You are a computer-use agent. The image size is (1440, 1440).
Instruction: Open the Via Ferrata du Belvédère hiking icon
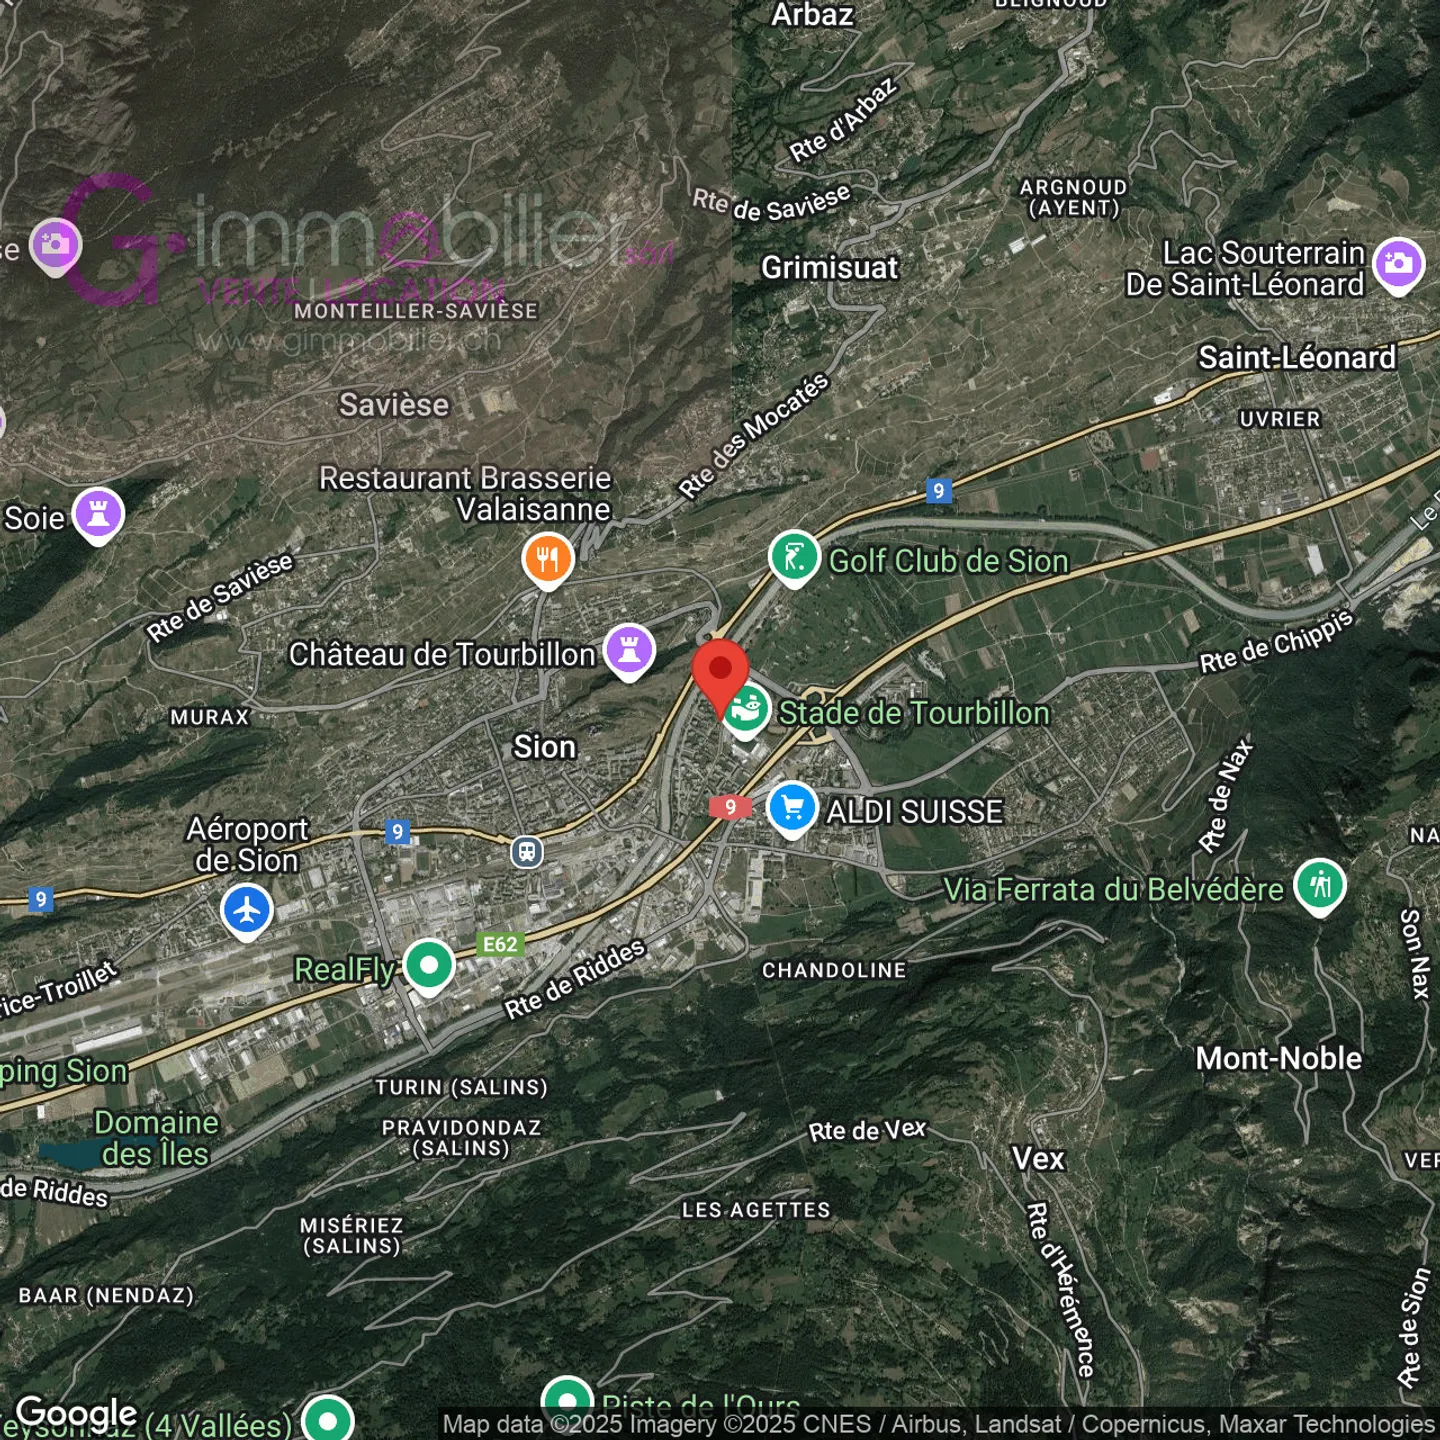1320,885
